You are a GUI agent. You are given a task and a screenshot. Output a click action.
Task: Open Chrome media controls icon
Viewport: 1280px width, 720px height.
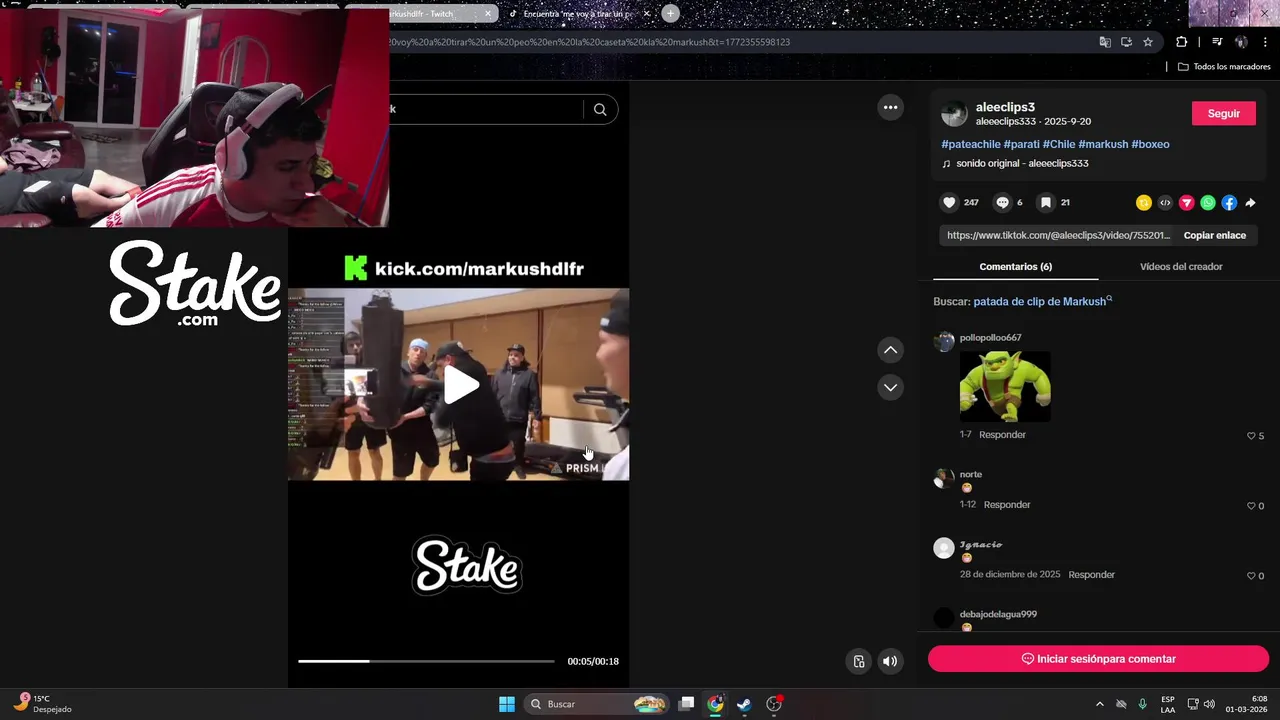tap(1217, 42)
